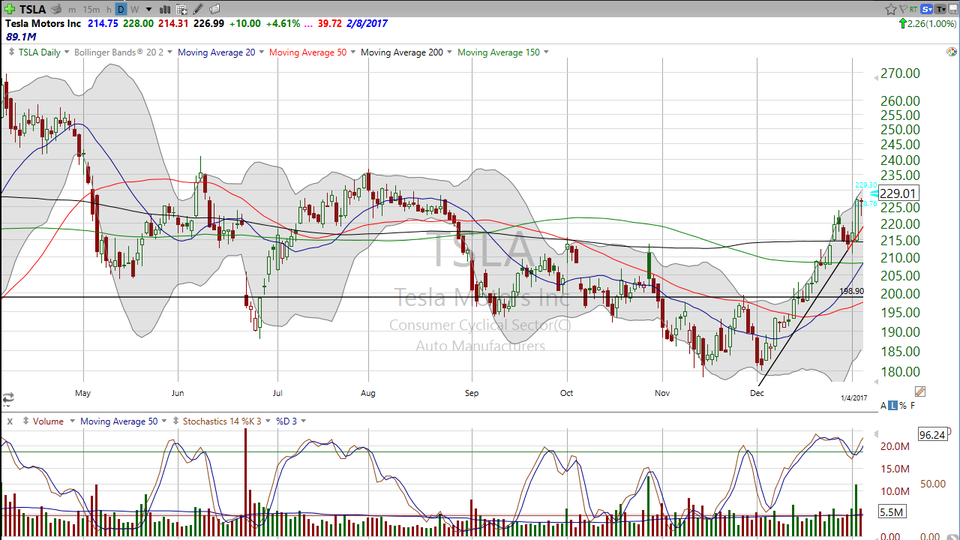Switch to the monthly 'm' timeframe
The image size is (960, 540).
[72, 10]
